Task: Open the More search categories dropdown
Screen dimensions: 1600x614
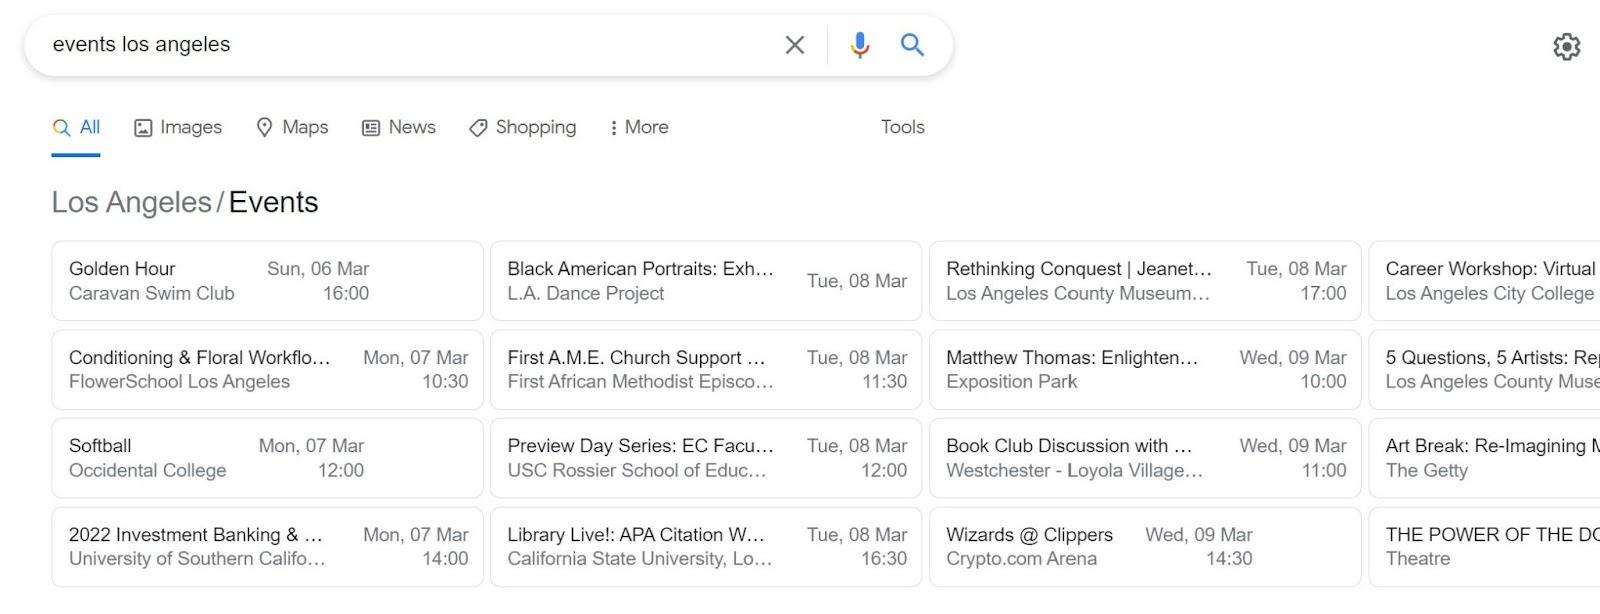Action: 637,127
